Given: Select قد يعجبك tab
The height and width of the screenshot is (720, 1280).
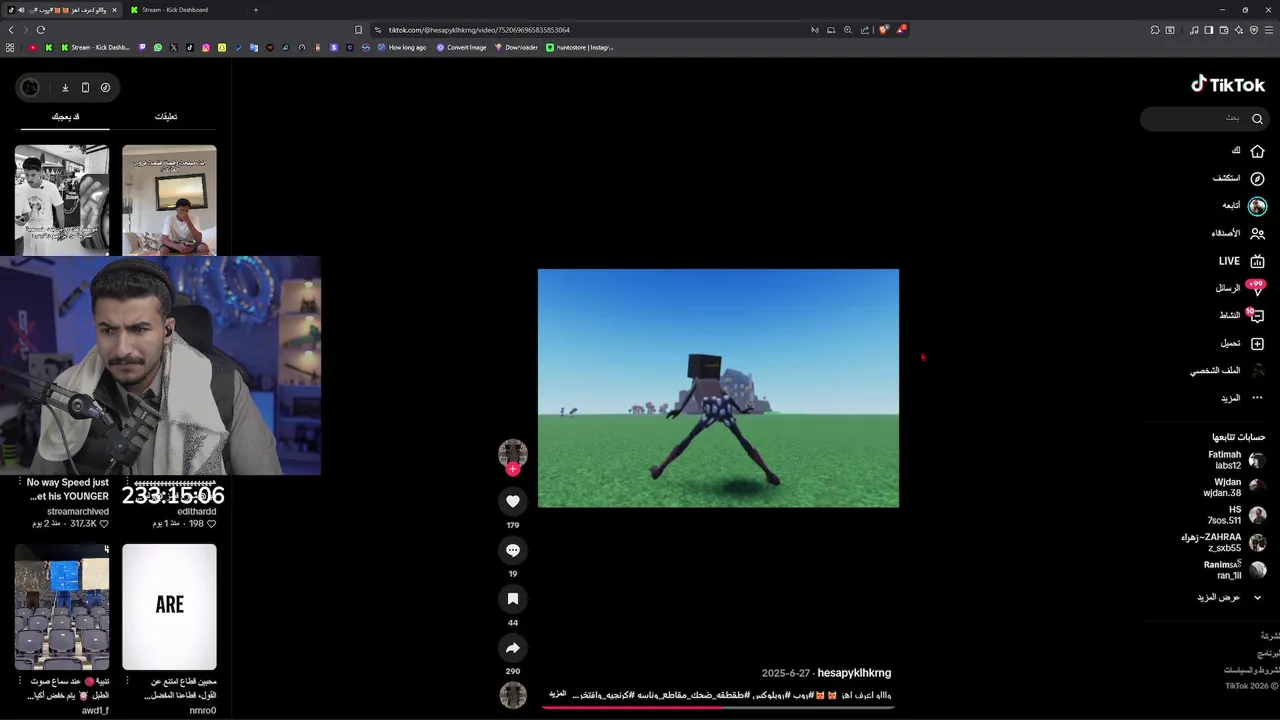Looking at the screenshot, I should [x=66, y=117].
